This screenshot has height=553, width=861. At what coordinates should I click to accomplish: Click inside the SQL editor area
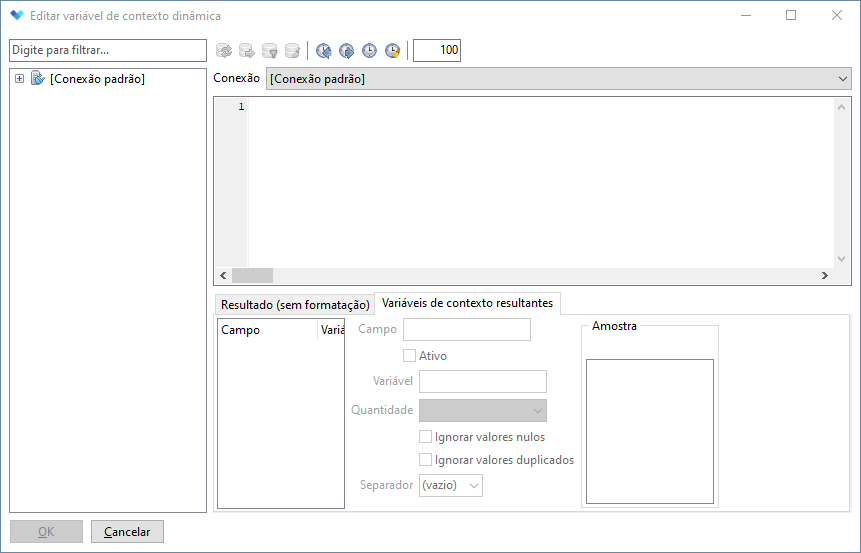[541, 183]
